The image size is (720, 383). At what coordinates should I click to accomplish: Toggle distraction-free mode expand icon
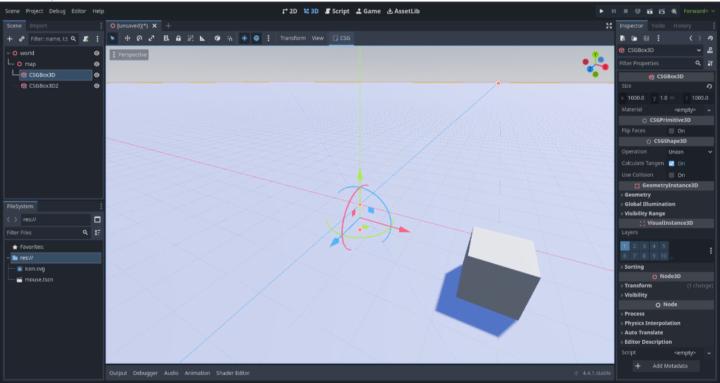pos(609,26)
